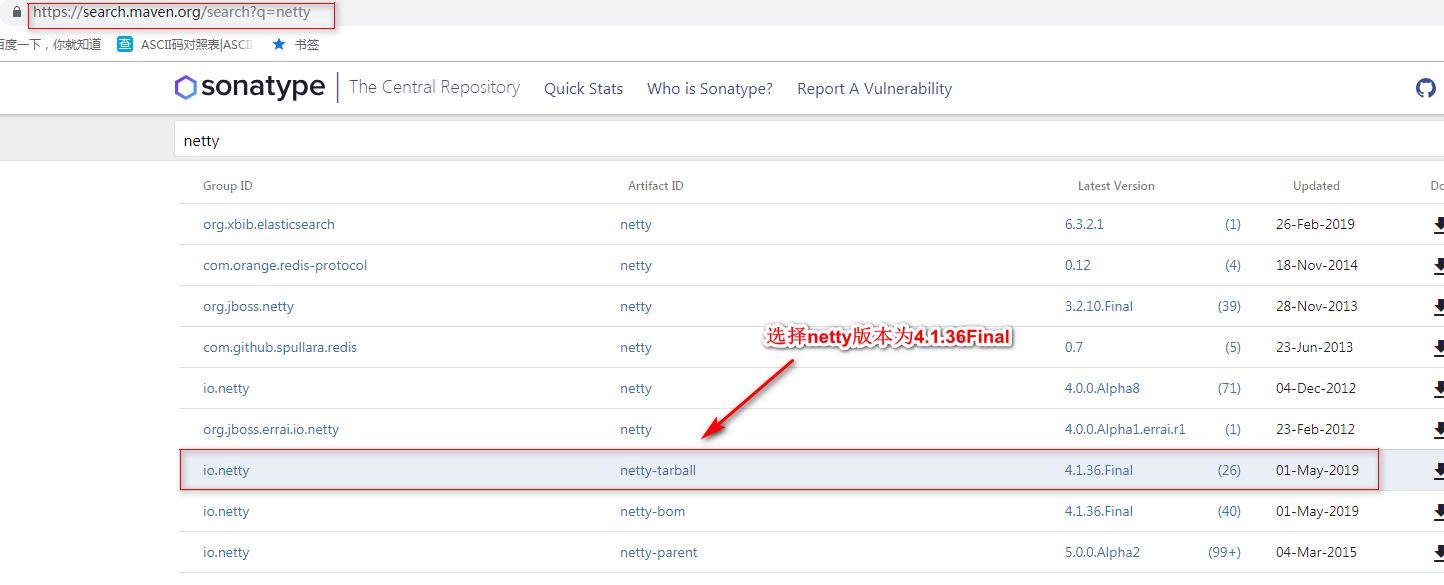Open version 6.3.2.1 link
This screenshot has width=1444, height=585.
(1084, 224)
